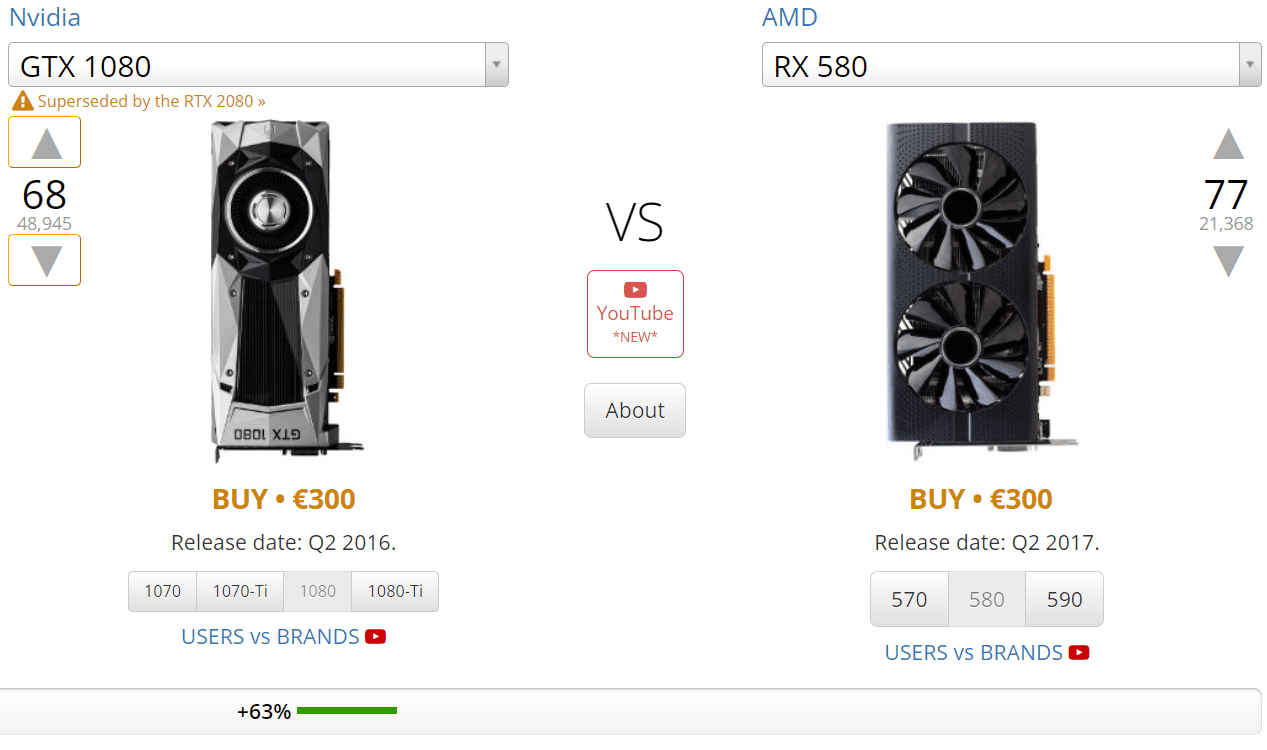This screenshot has width=1267, height=750.
Task: Select the 1080-Ti model tab
Action: (395, 591)
